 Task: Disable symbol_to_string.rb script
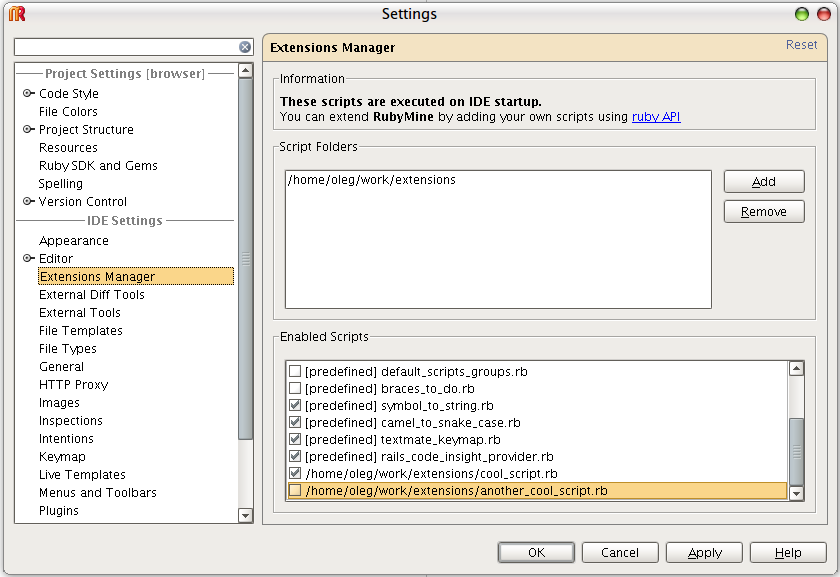[295, 406]
